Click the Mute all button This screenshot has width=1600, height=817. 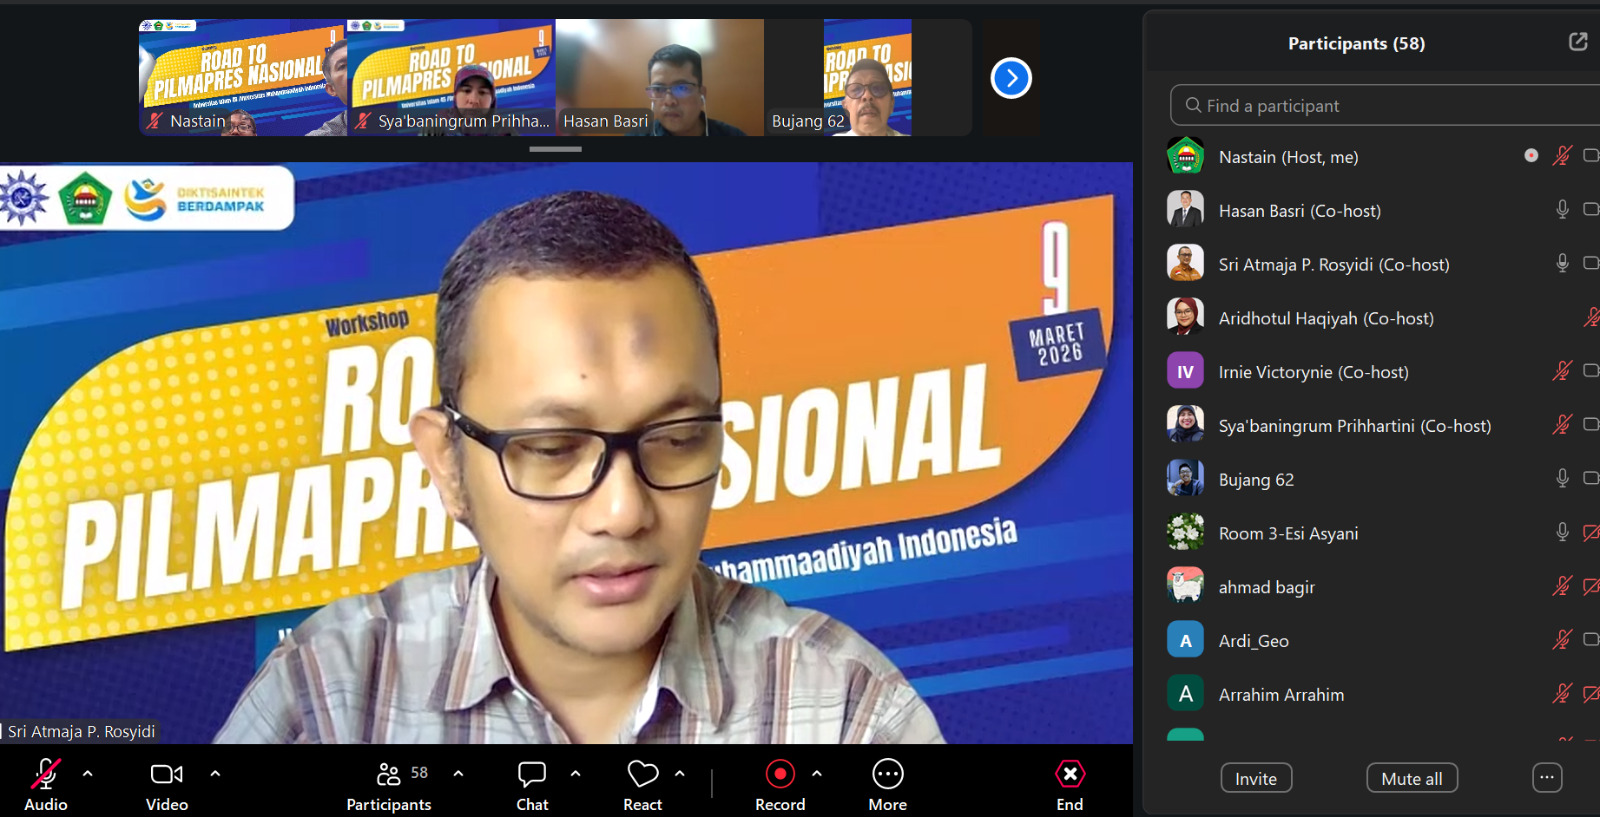coord(1412,778)
